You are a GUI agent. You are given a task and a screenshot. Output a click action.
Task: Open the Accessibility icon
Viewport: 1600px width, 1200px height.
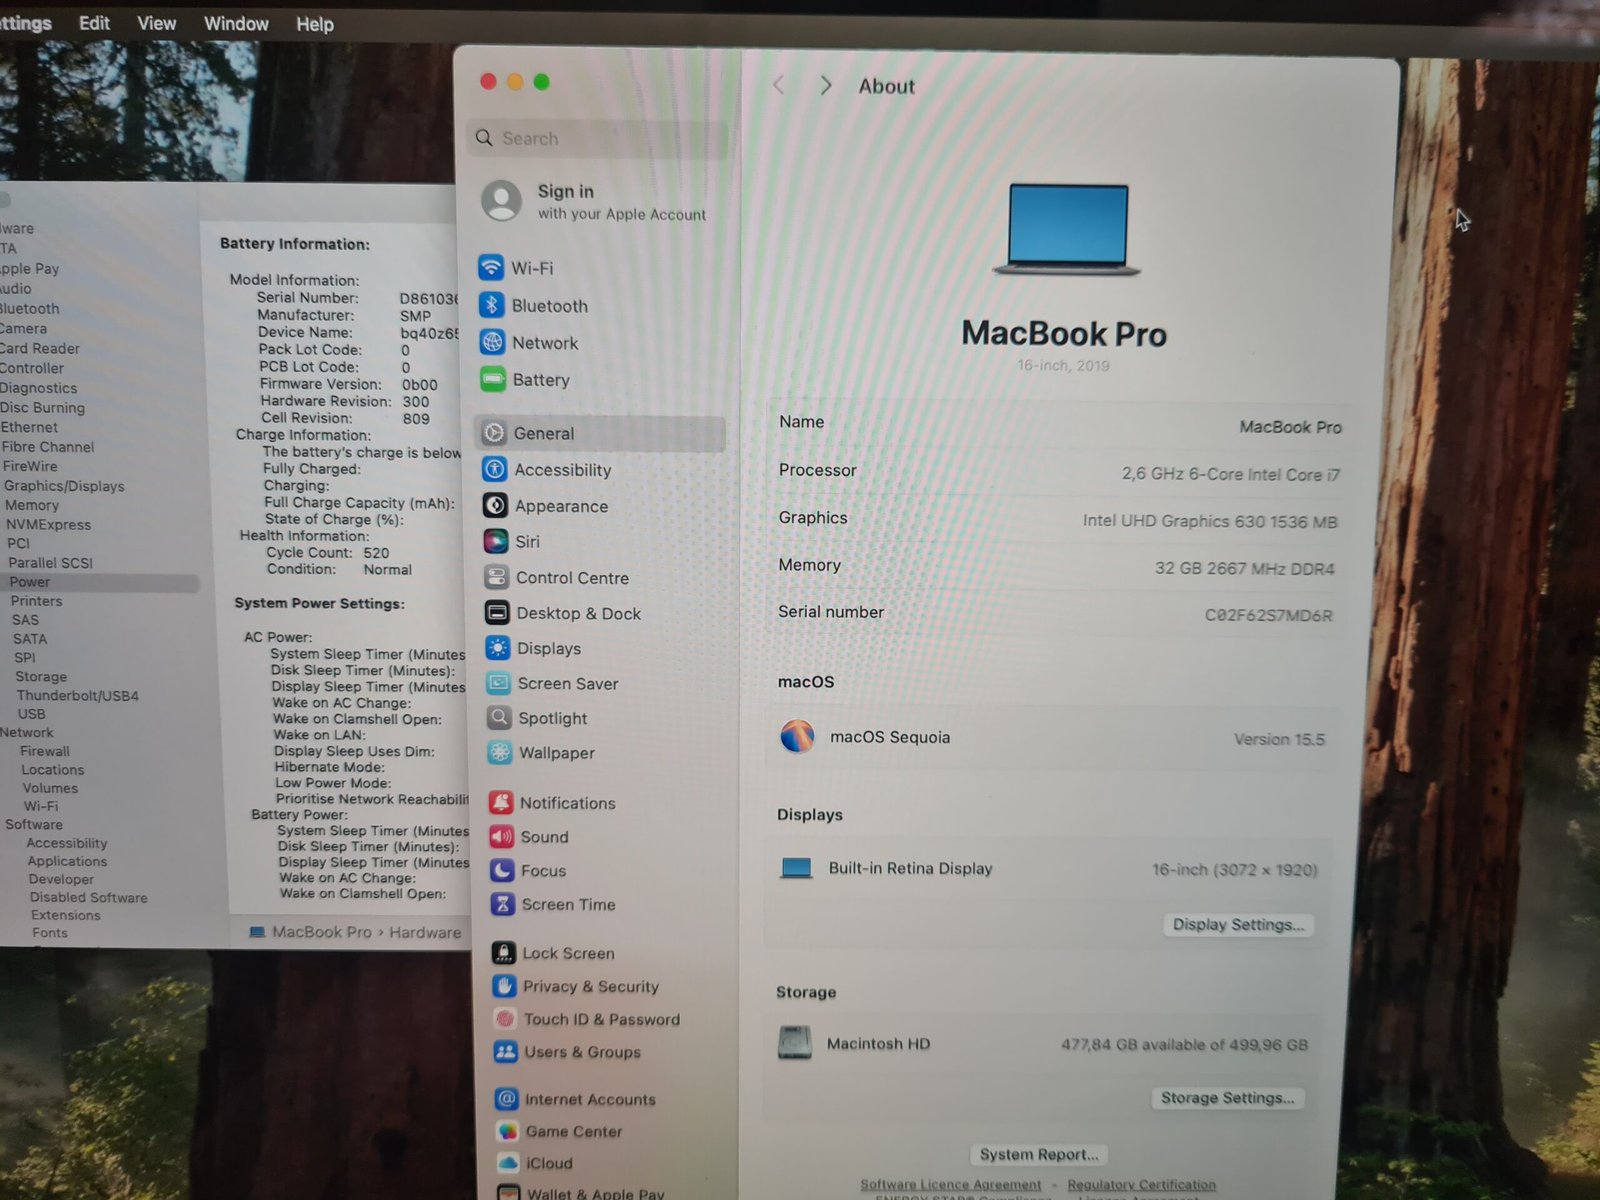point(494,469)
